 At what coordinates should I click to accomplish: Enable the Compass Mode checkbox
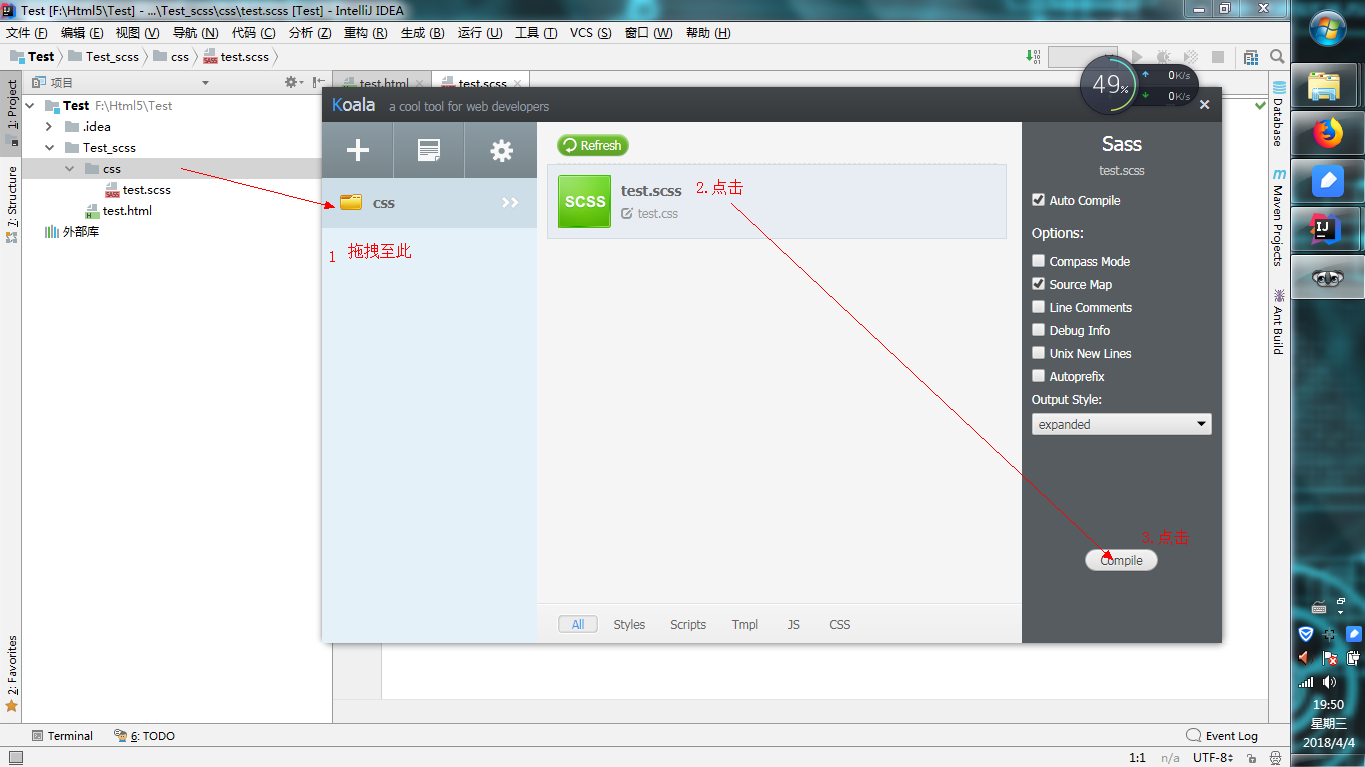click(1038, 261)
